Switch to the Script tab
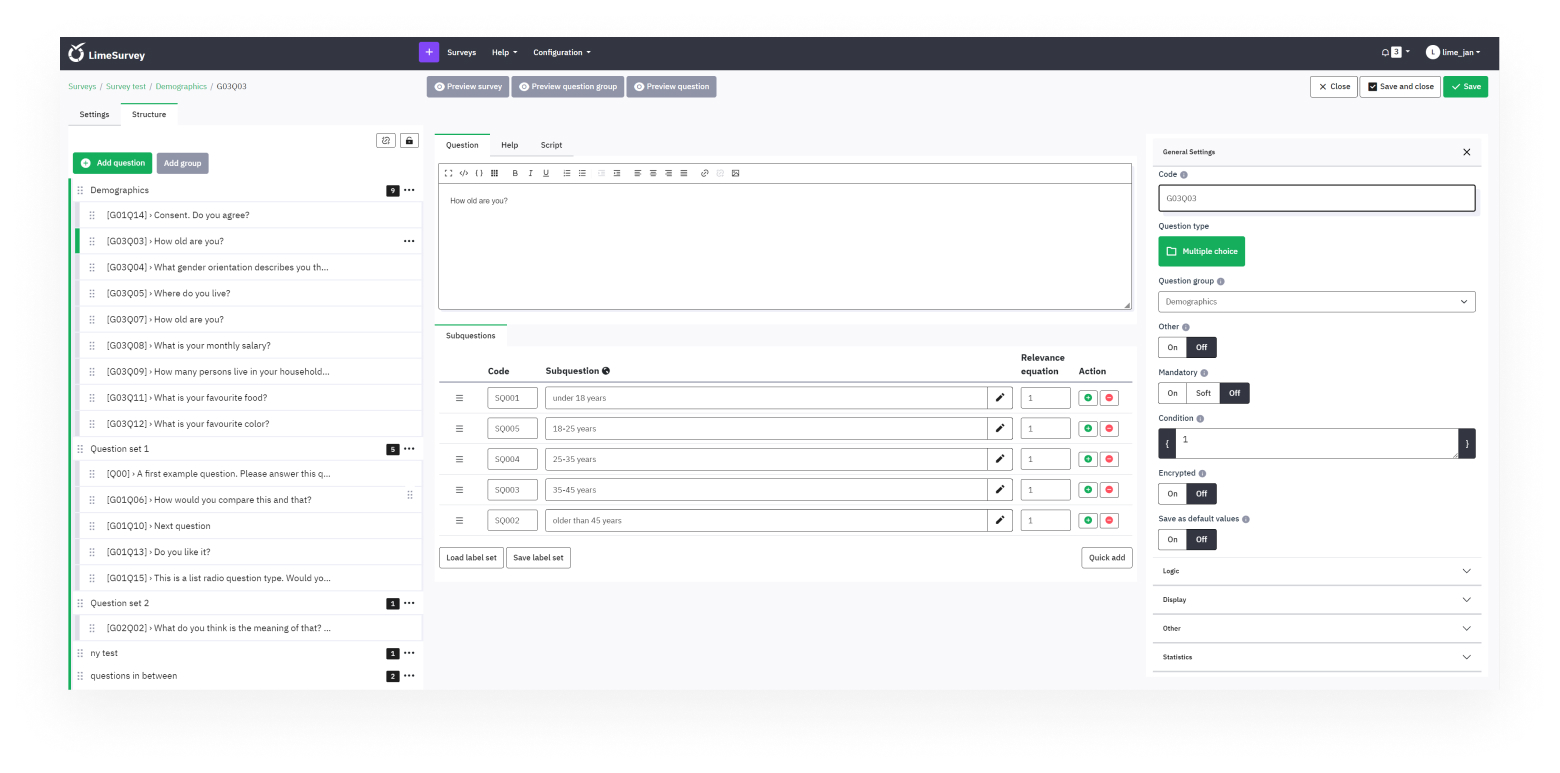This screenshot has width=1560, height=773. [551, 145]
